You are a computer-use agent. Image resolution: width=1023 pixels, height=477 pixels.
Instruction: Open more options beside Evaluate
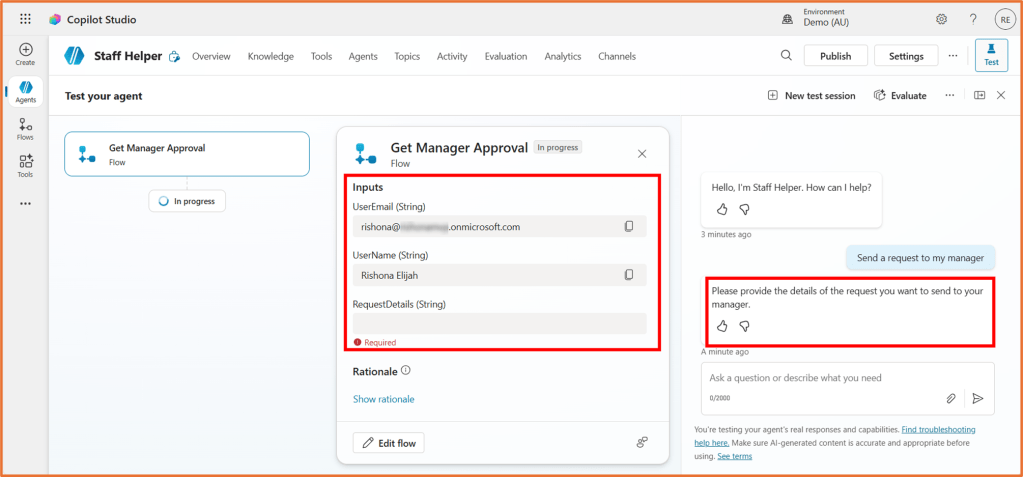pyautogui.click(x=950, y=95)
